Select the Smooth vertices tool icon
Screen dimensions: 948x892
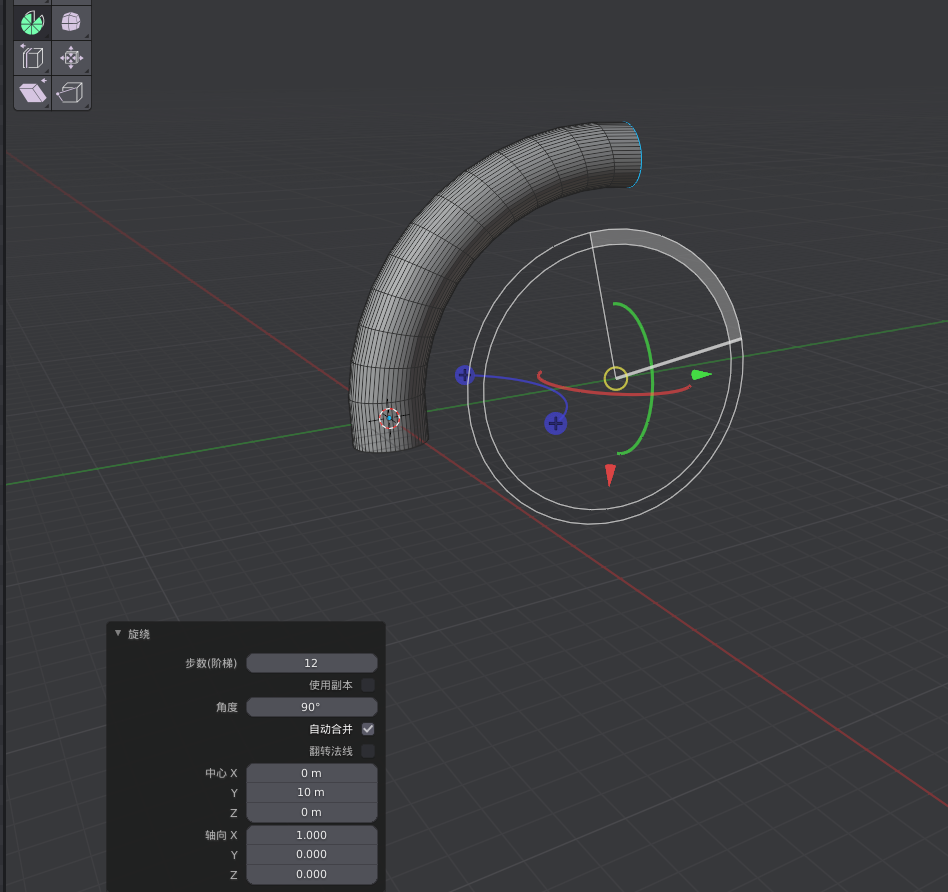[x=71, y=23]
